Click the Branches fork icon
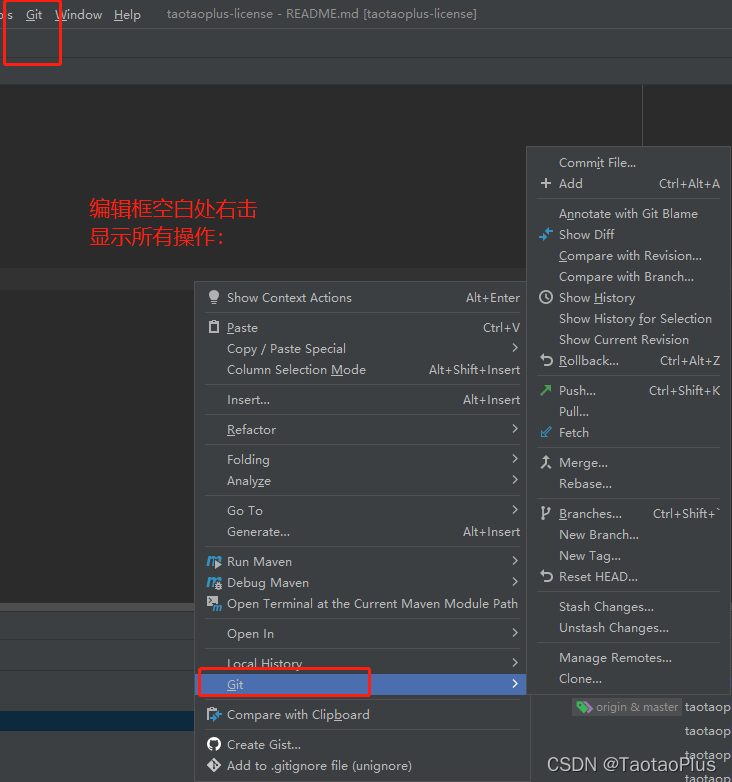The width and height of the screenshot is (732, 782). pos(546,513)
